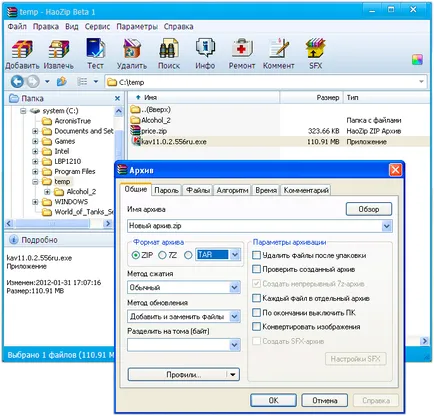
Task: Open the Правка menu
Action: point(46,27)
